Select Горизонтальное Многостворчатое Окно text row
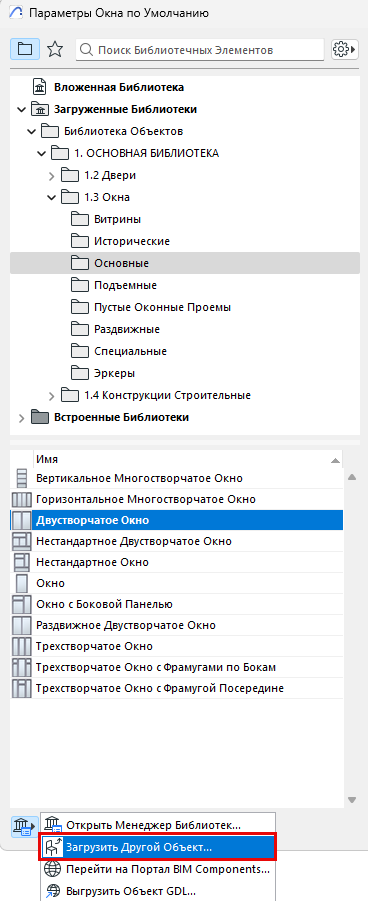368x901 pixels. pos(145,499)
